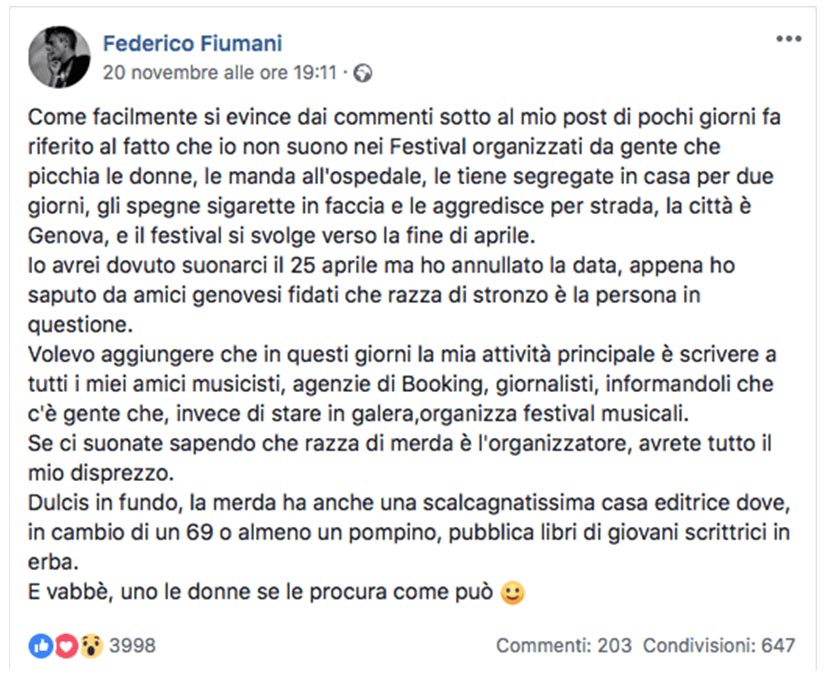827x677 pixels.
Task: Click the line starting Io avrei dovuto suonarci
Action: pyautogui.click(x=381, y=265)
